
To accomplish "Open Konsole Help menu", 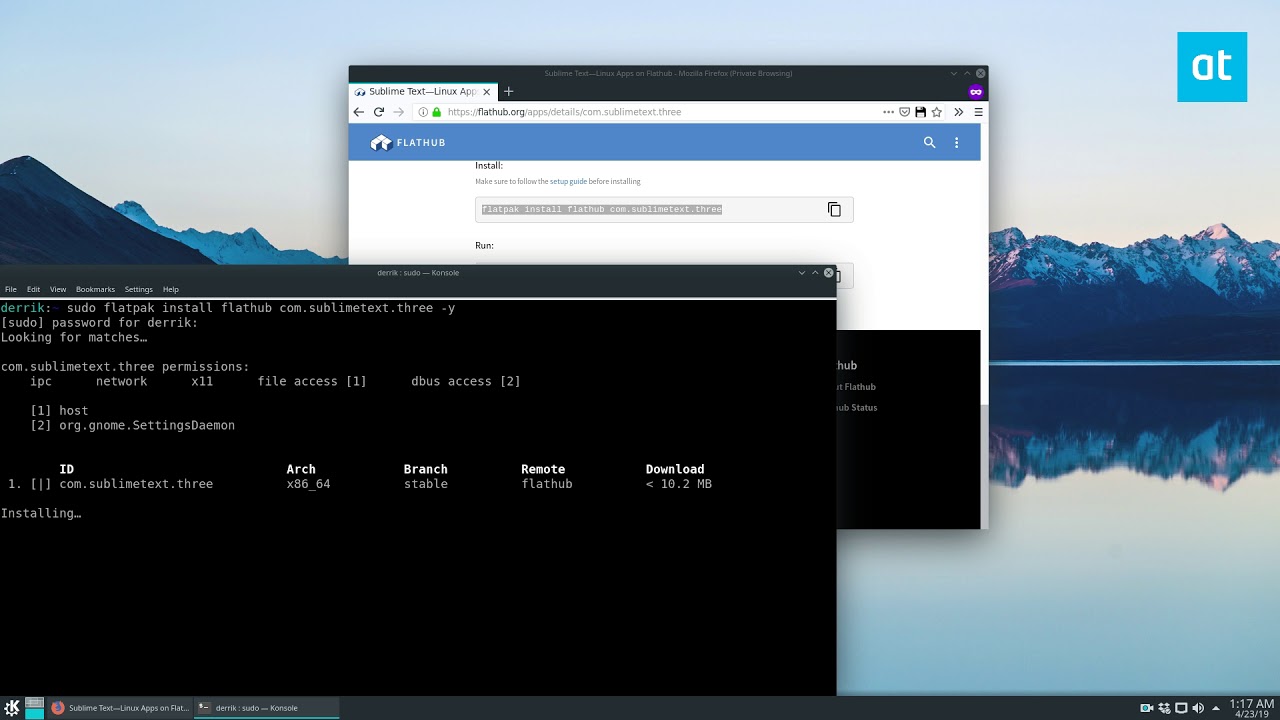I will [171, 289].
